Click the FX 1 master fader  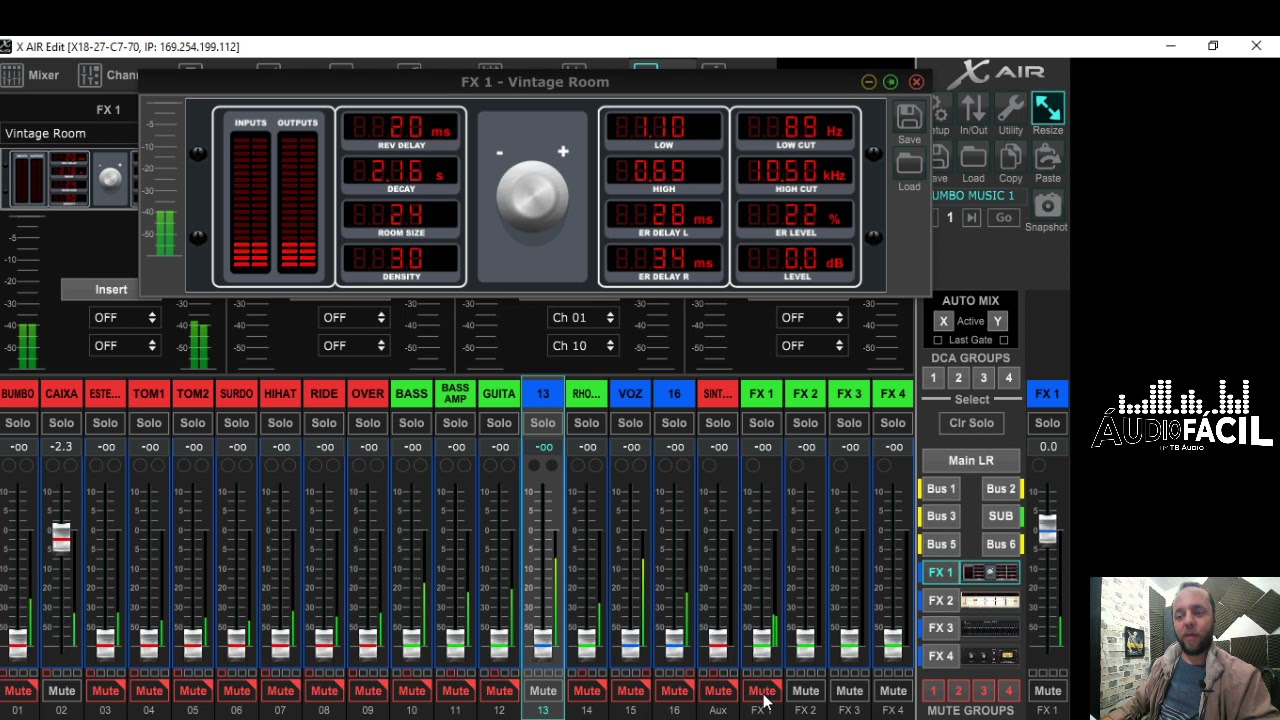coord(1047,528)
